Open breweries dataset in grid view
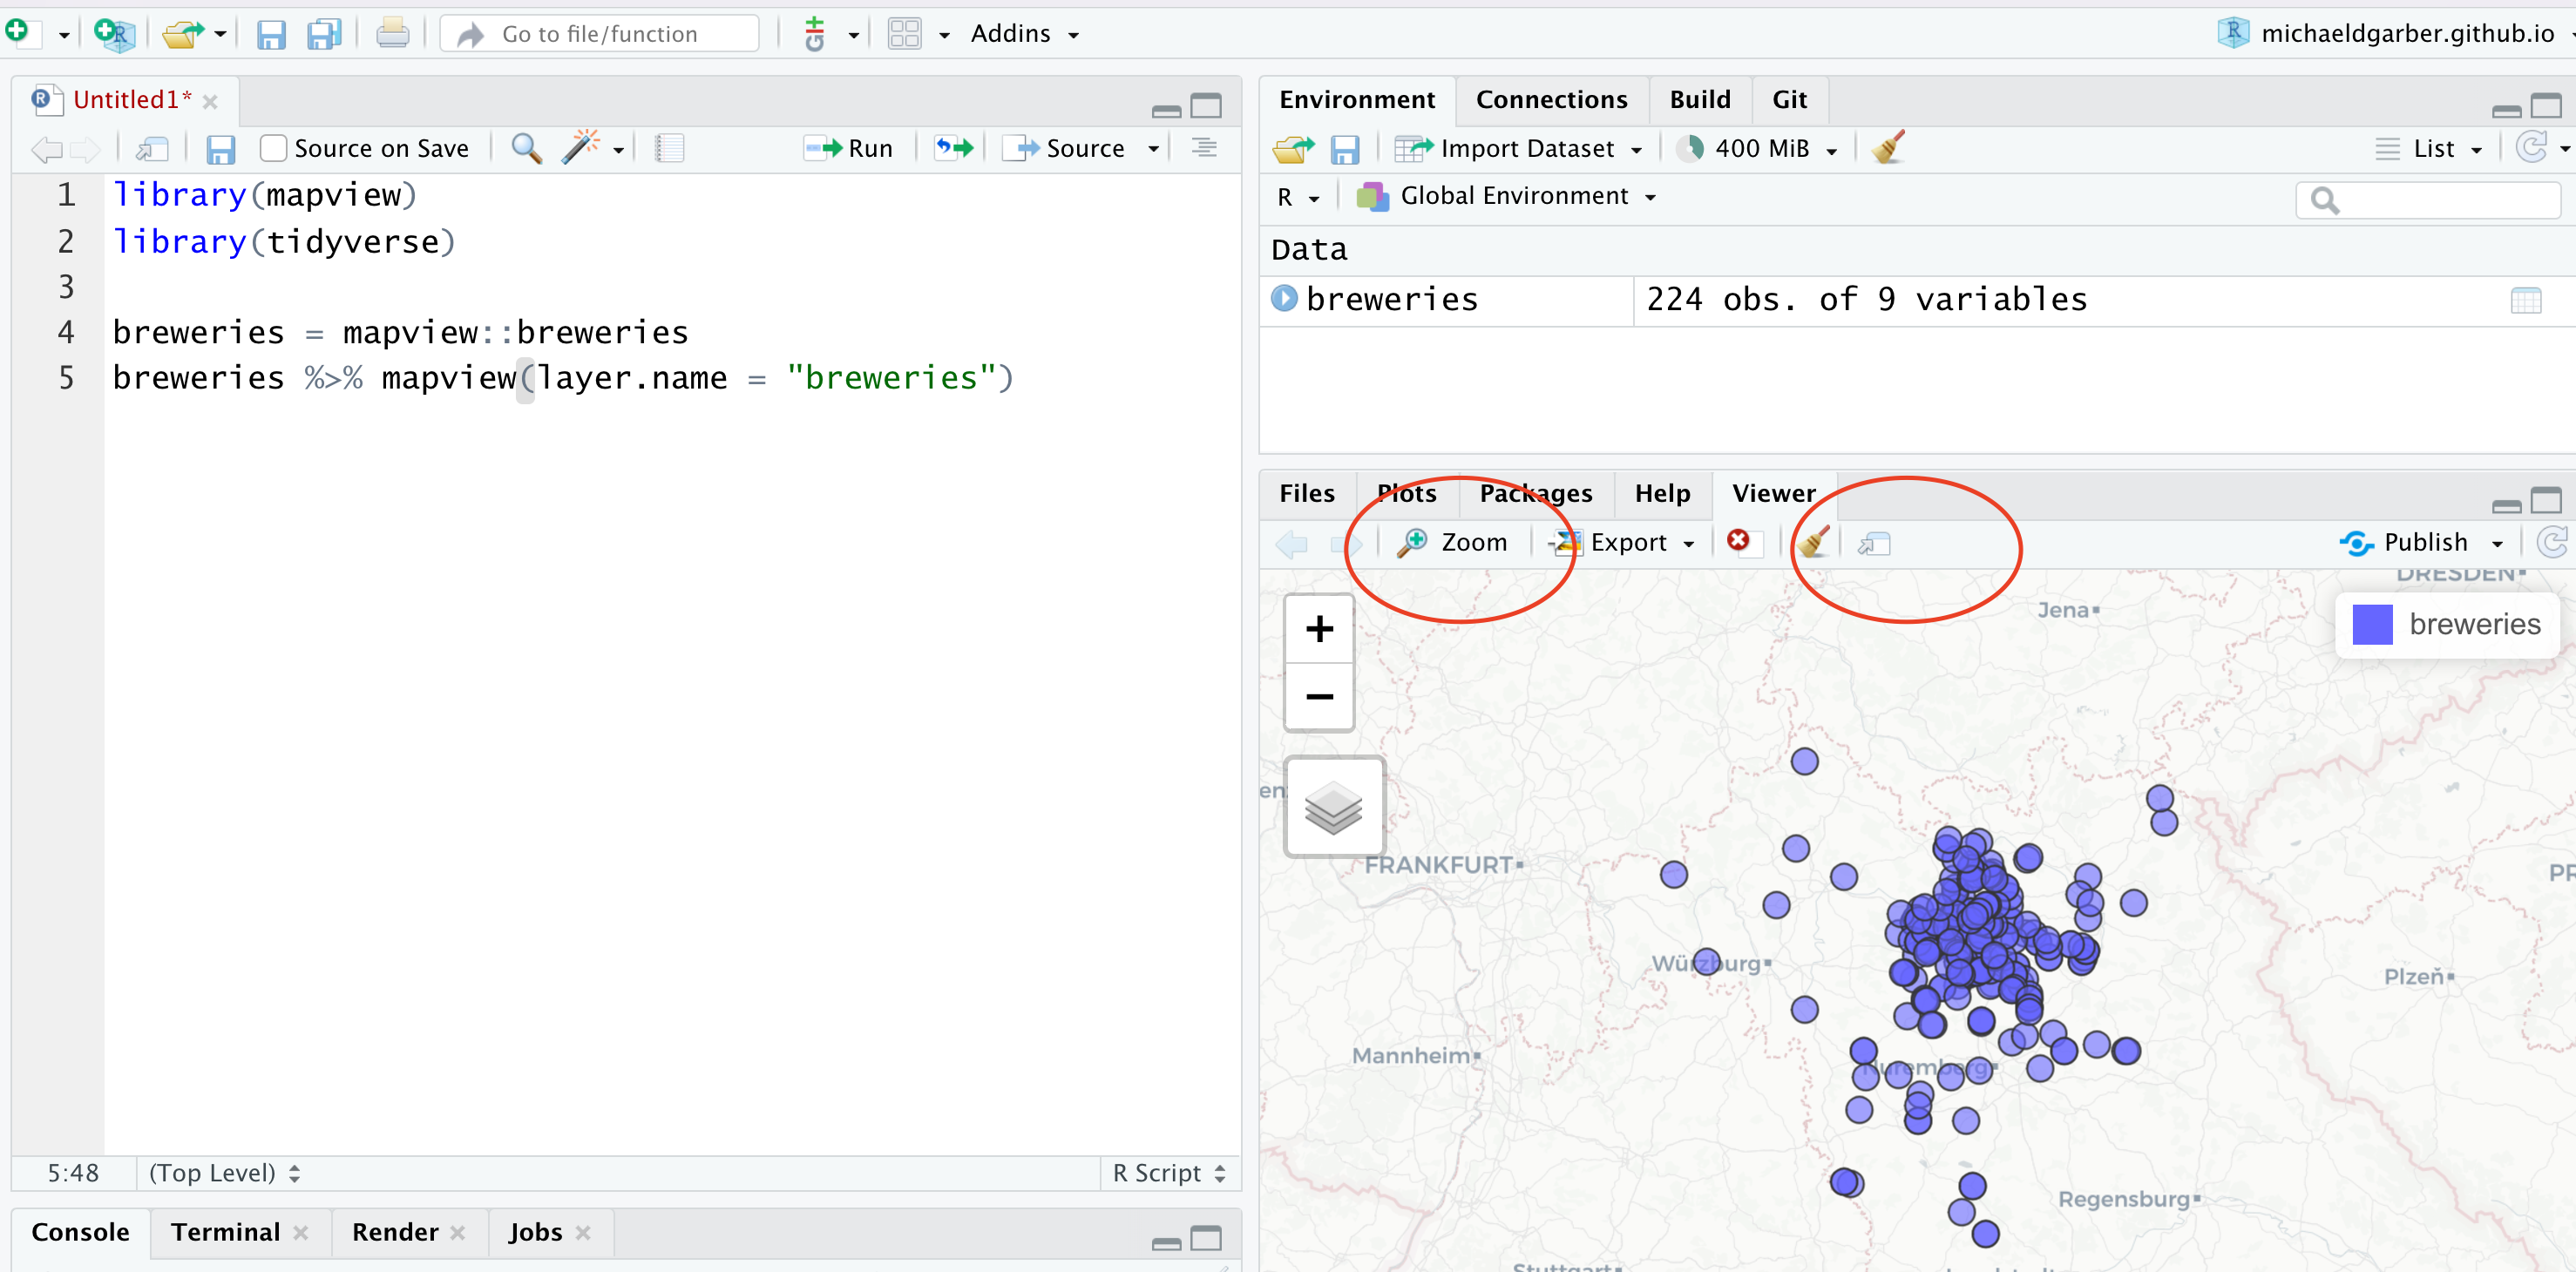Image resolution: width=2576 pixels, height=1272 pixels. (2528, 299)
